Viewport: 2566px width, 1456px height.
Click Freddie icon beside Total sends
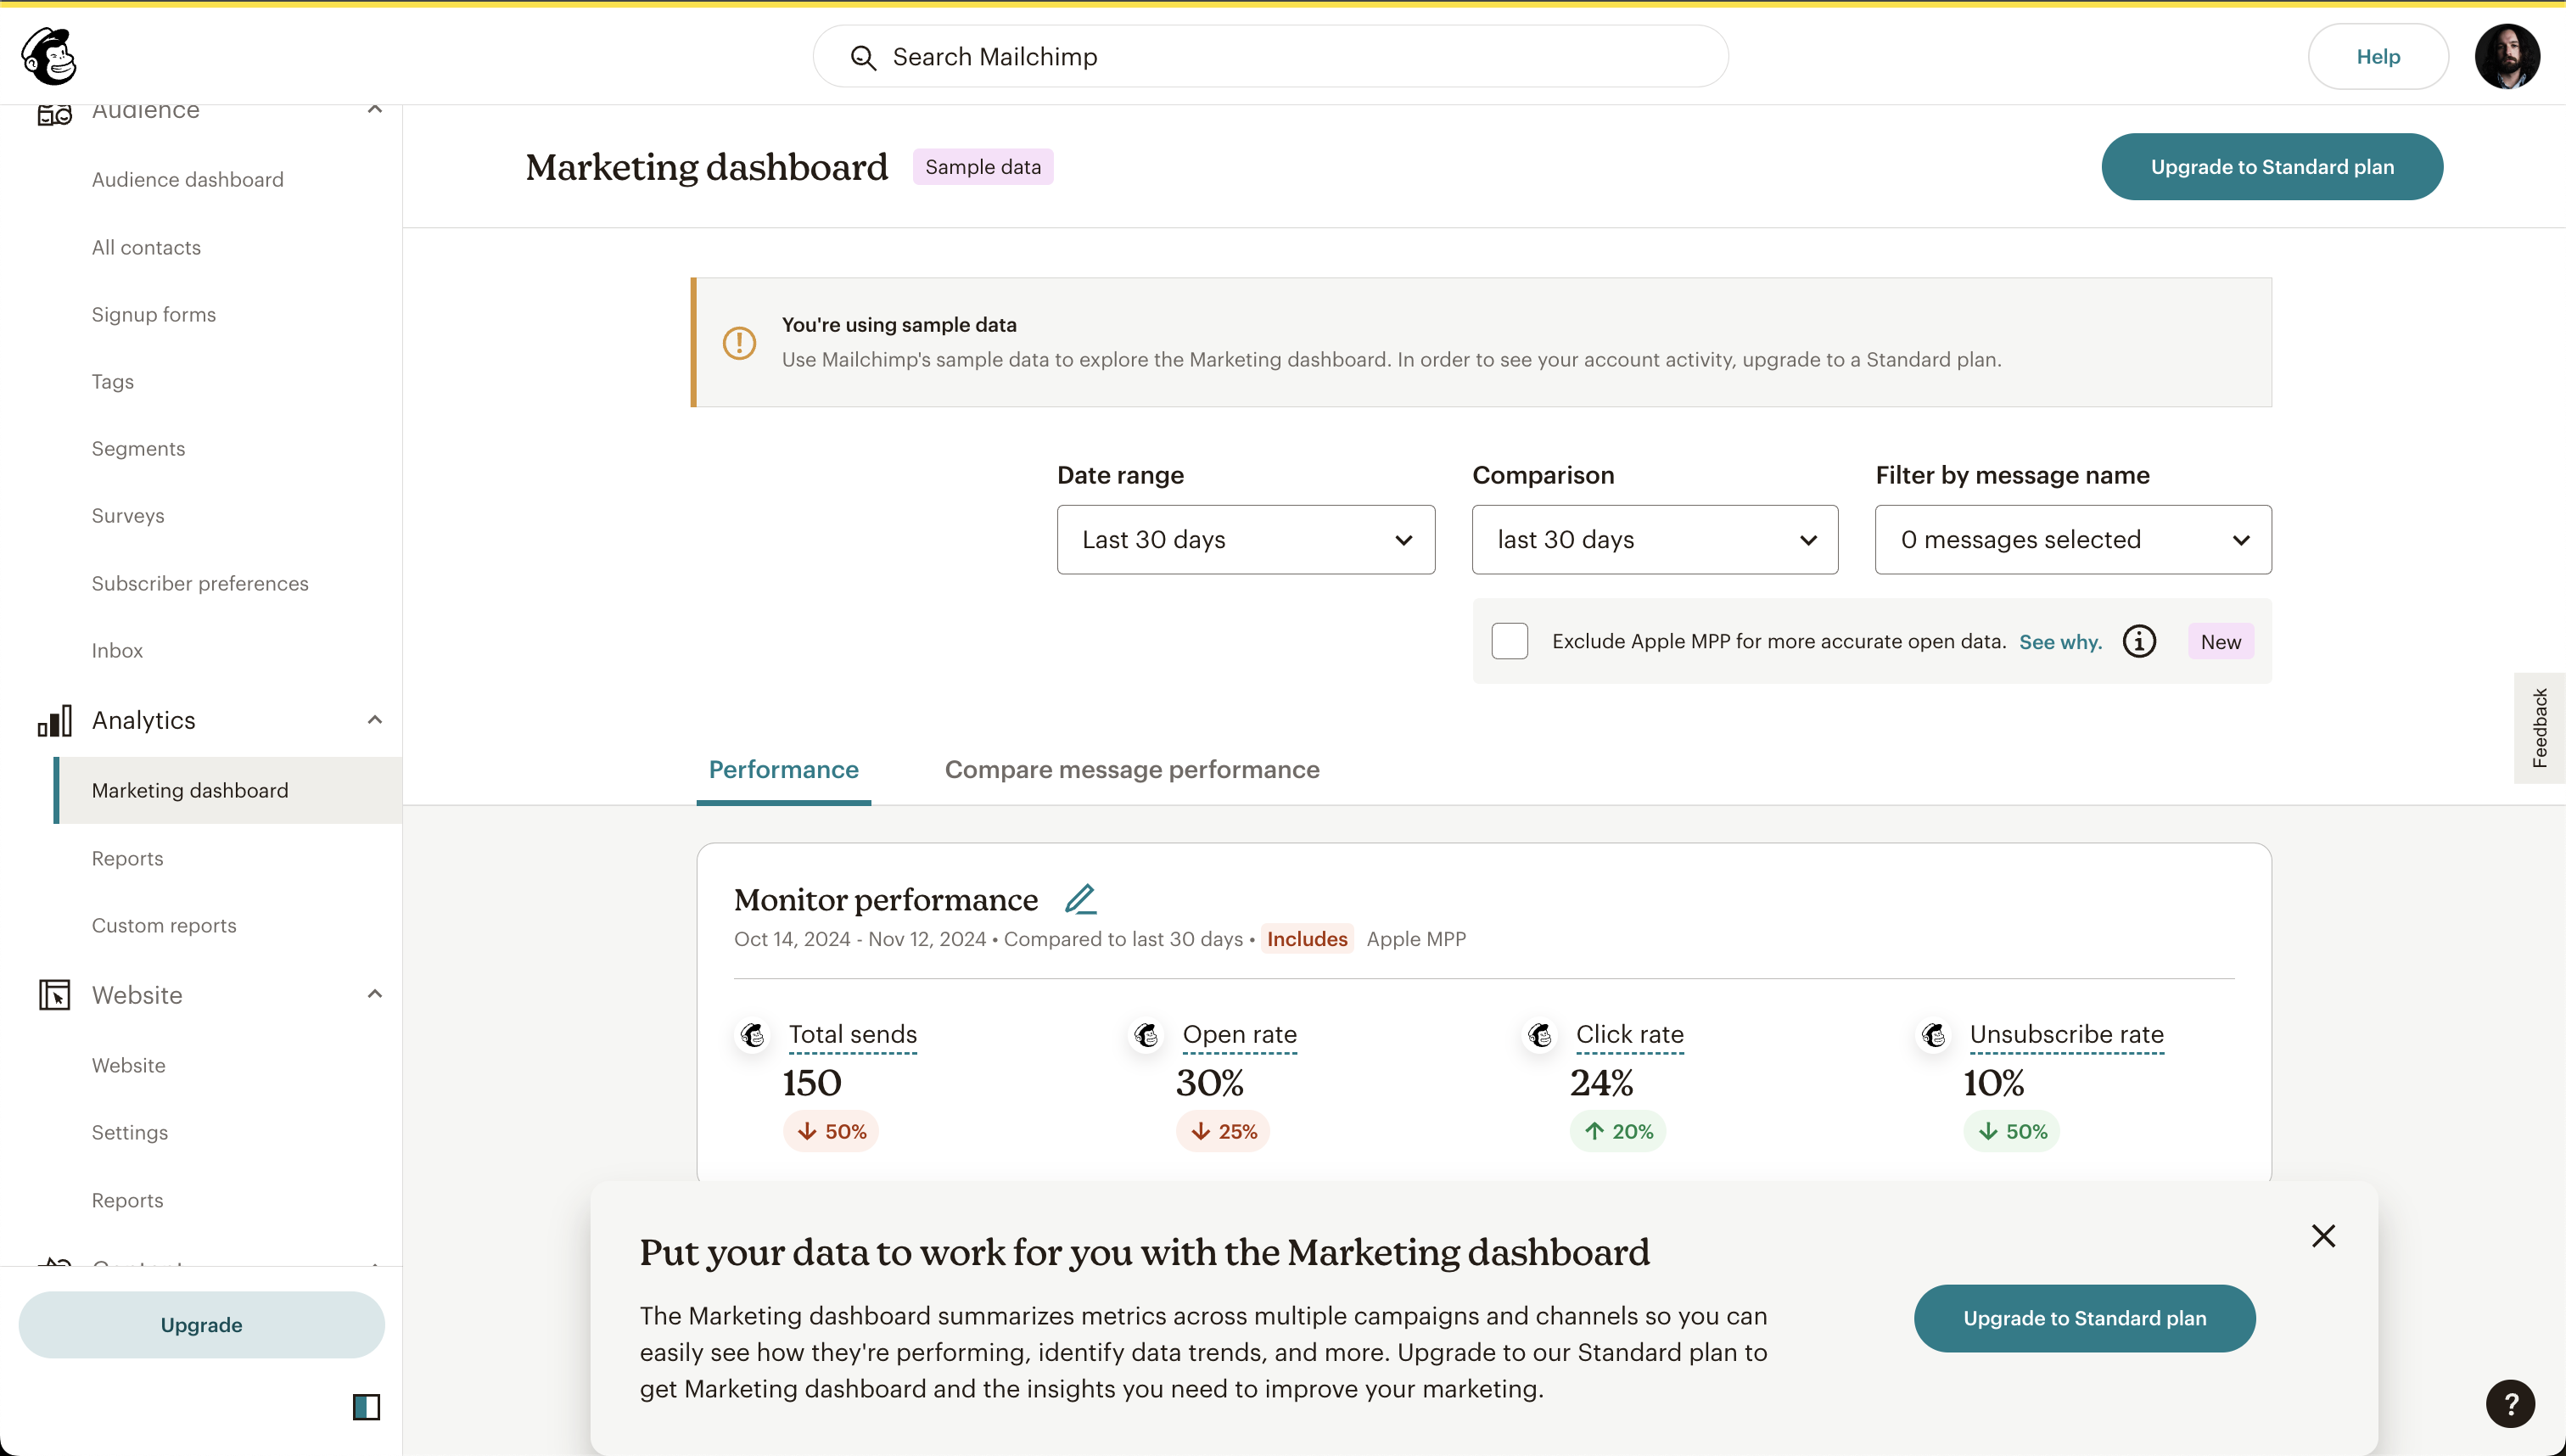tap(753, 1035)
